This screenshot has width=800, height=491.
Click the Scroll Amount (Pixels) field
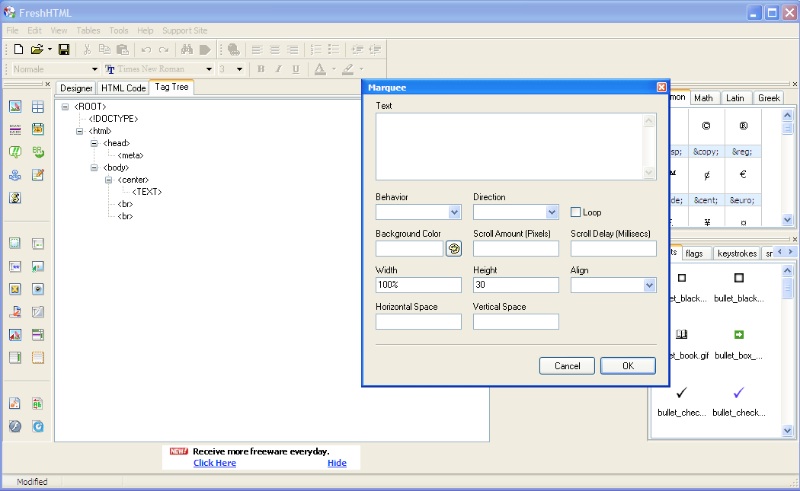click(x=516, y=249)
